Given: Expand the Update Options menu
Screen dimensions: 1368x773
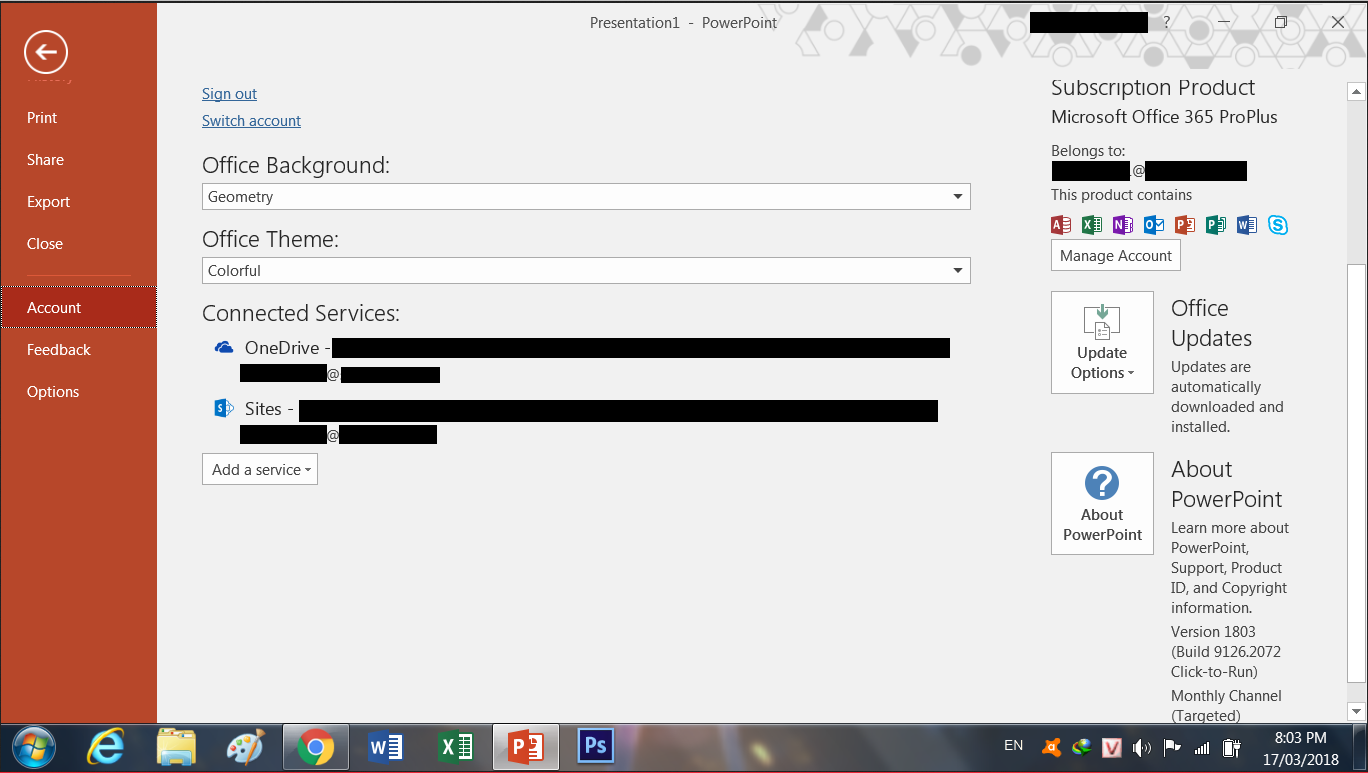Looking at the screenshot, I should 1102,342.
